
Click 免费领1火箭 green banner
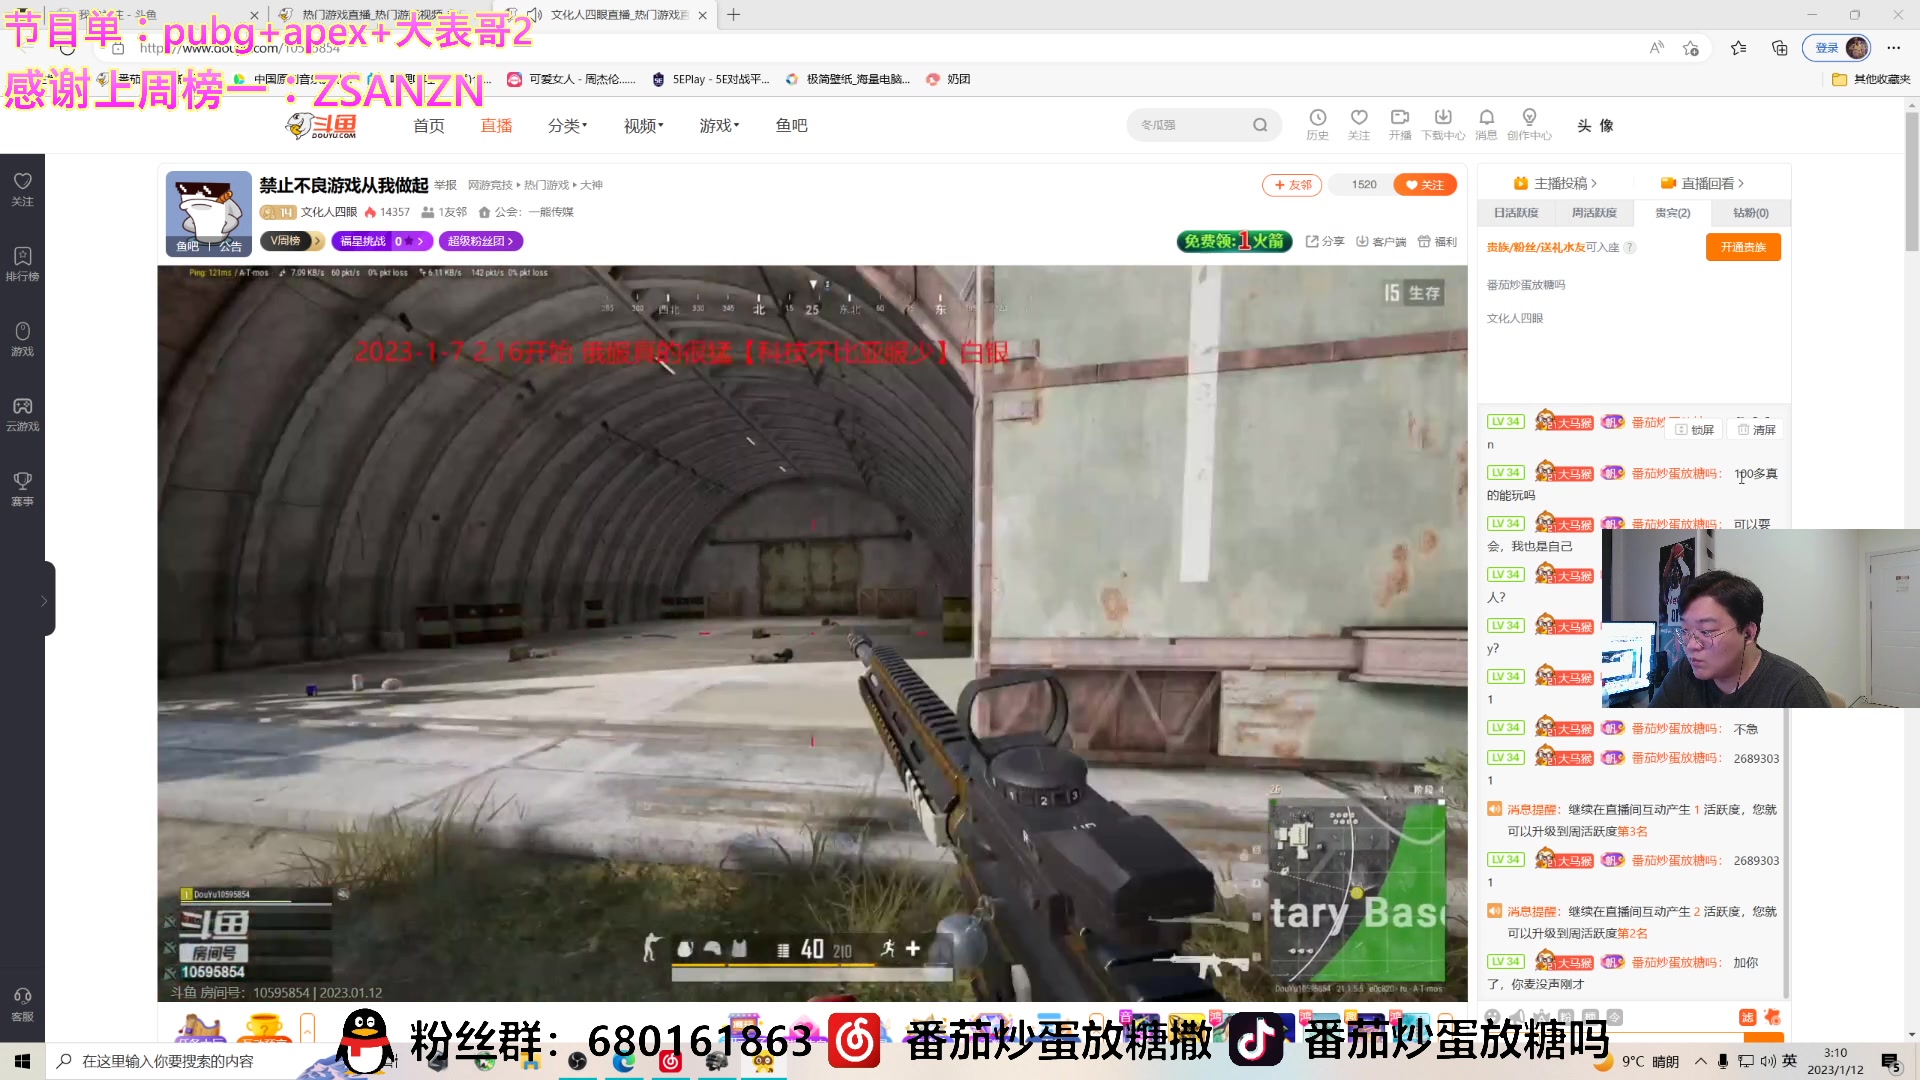click(x=1235, y=241)
